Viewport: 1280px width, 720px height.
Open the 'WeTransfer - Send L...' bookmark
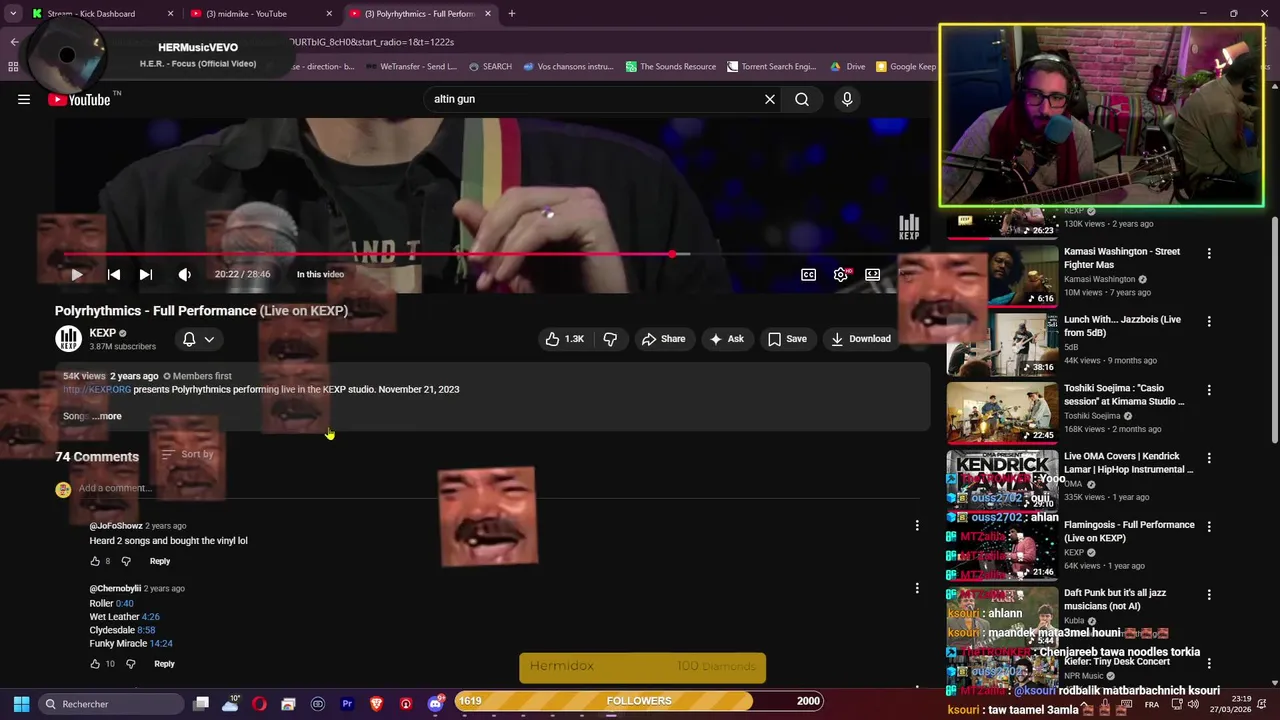[411, 67]
